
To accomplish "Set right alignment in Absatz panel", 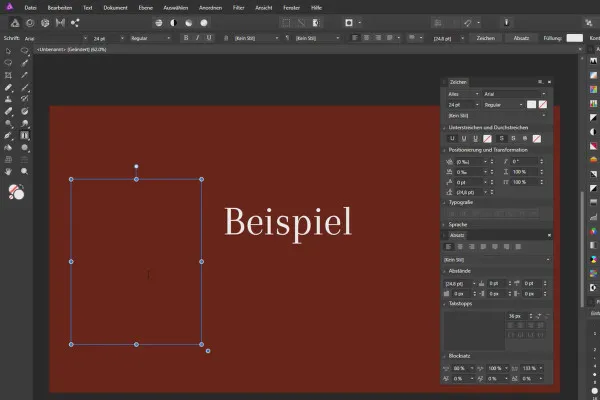I will pos(472,247).
